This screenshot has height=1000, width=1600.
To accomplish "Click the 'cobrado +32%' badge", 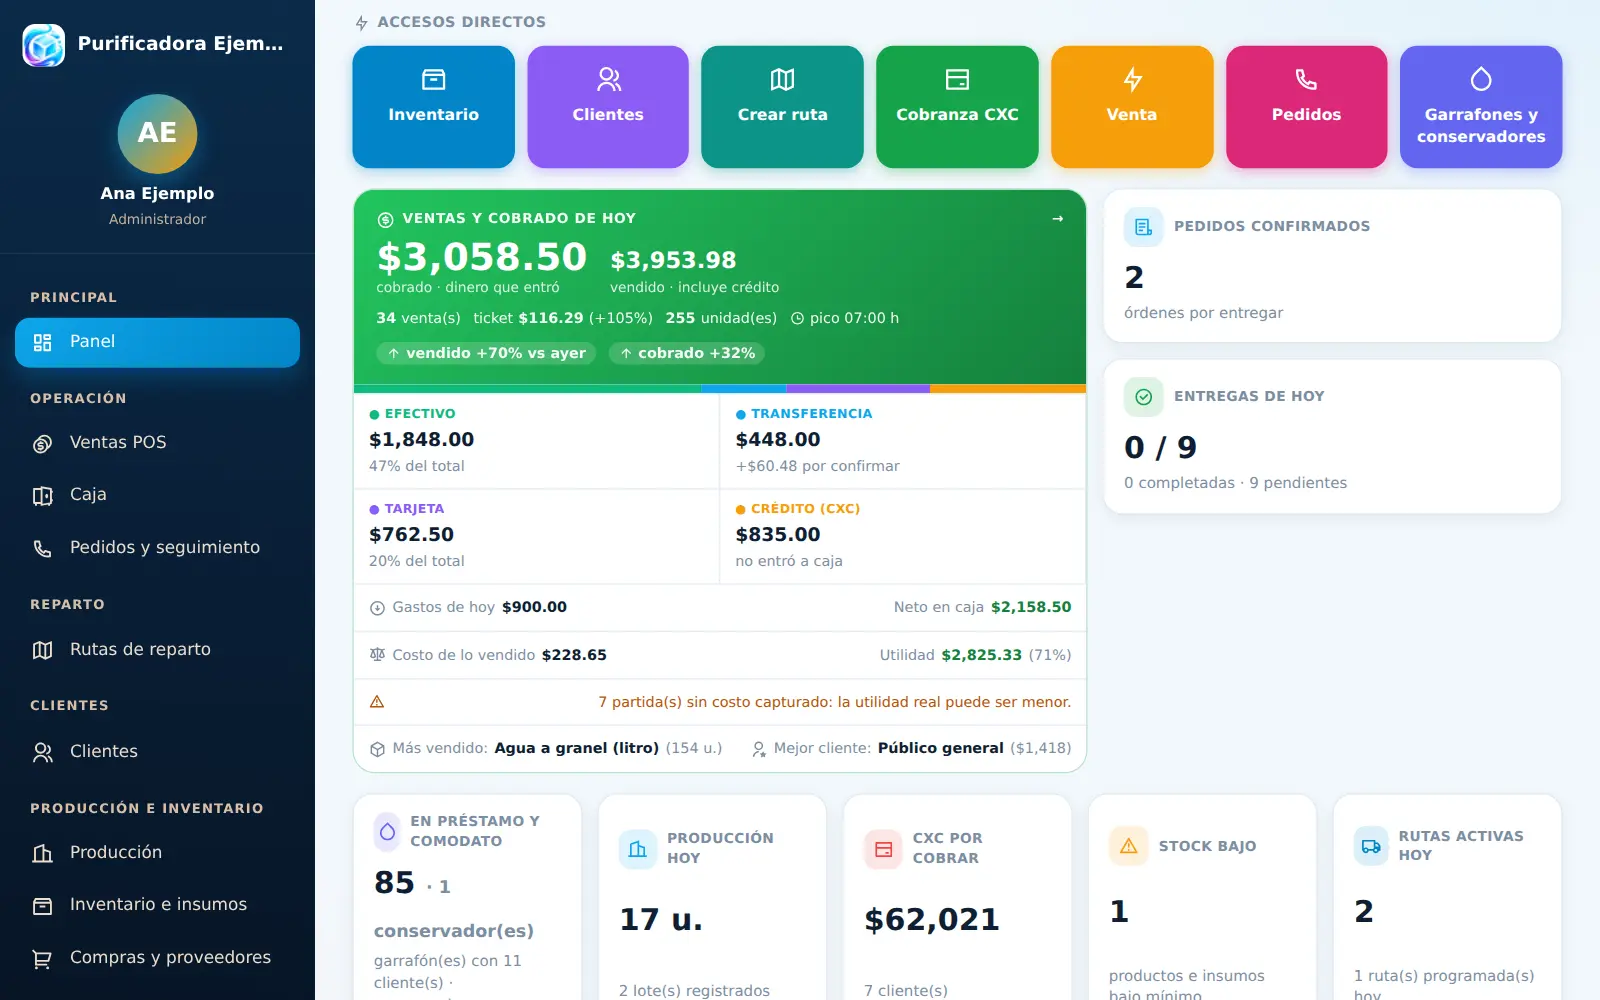I will pyautogui.click(x=687, y=353).
